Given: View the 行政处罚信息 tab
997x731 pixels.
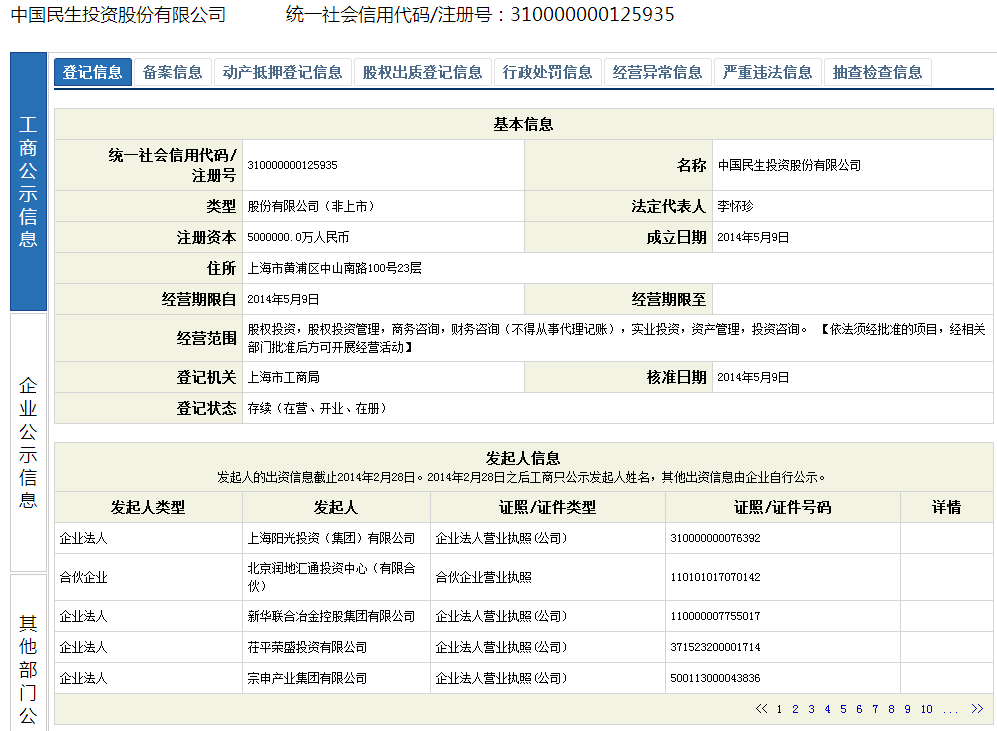Looking at the screenshot, I should pyautogui.click(x=547, y=72).
